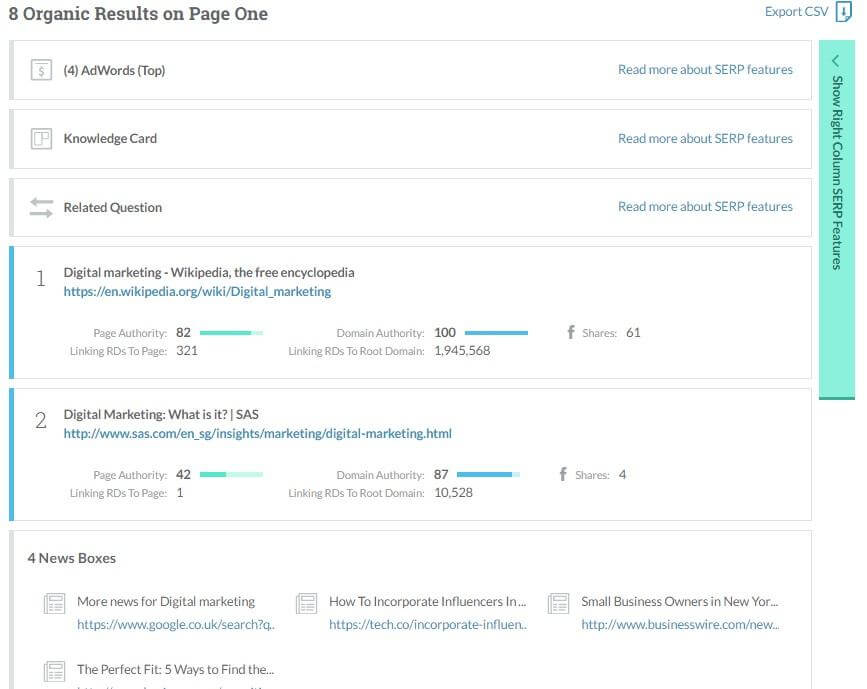Click news icon beside How To Incorporate Influencers
The height and width of the screenshot is (689, 867).
pos(306,603)
